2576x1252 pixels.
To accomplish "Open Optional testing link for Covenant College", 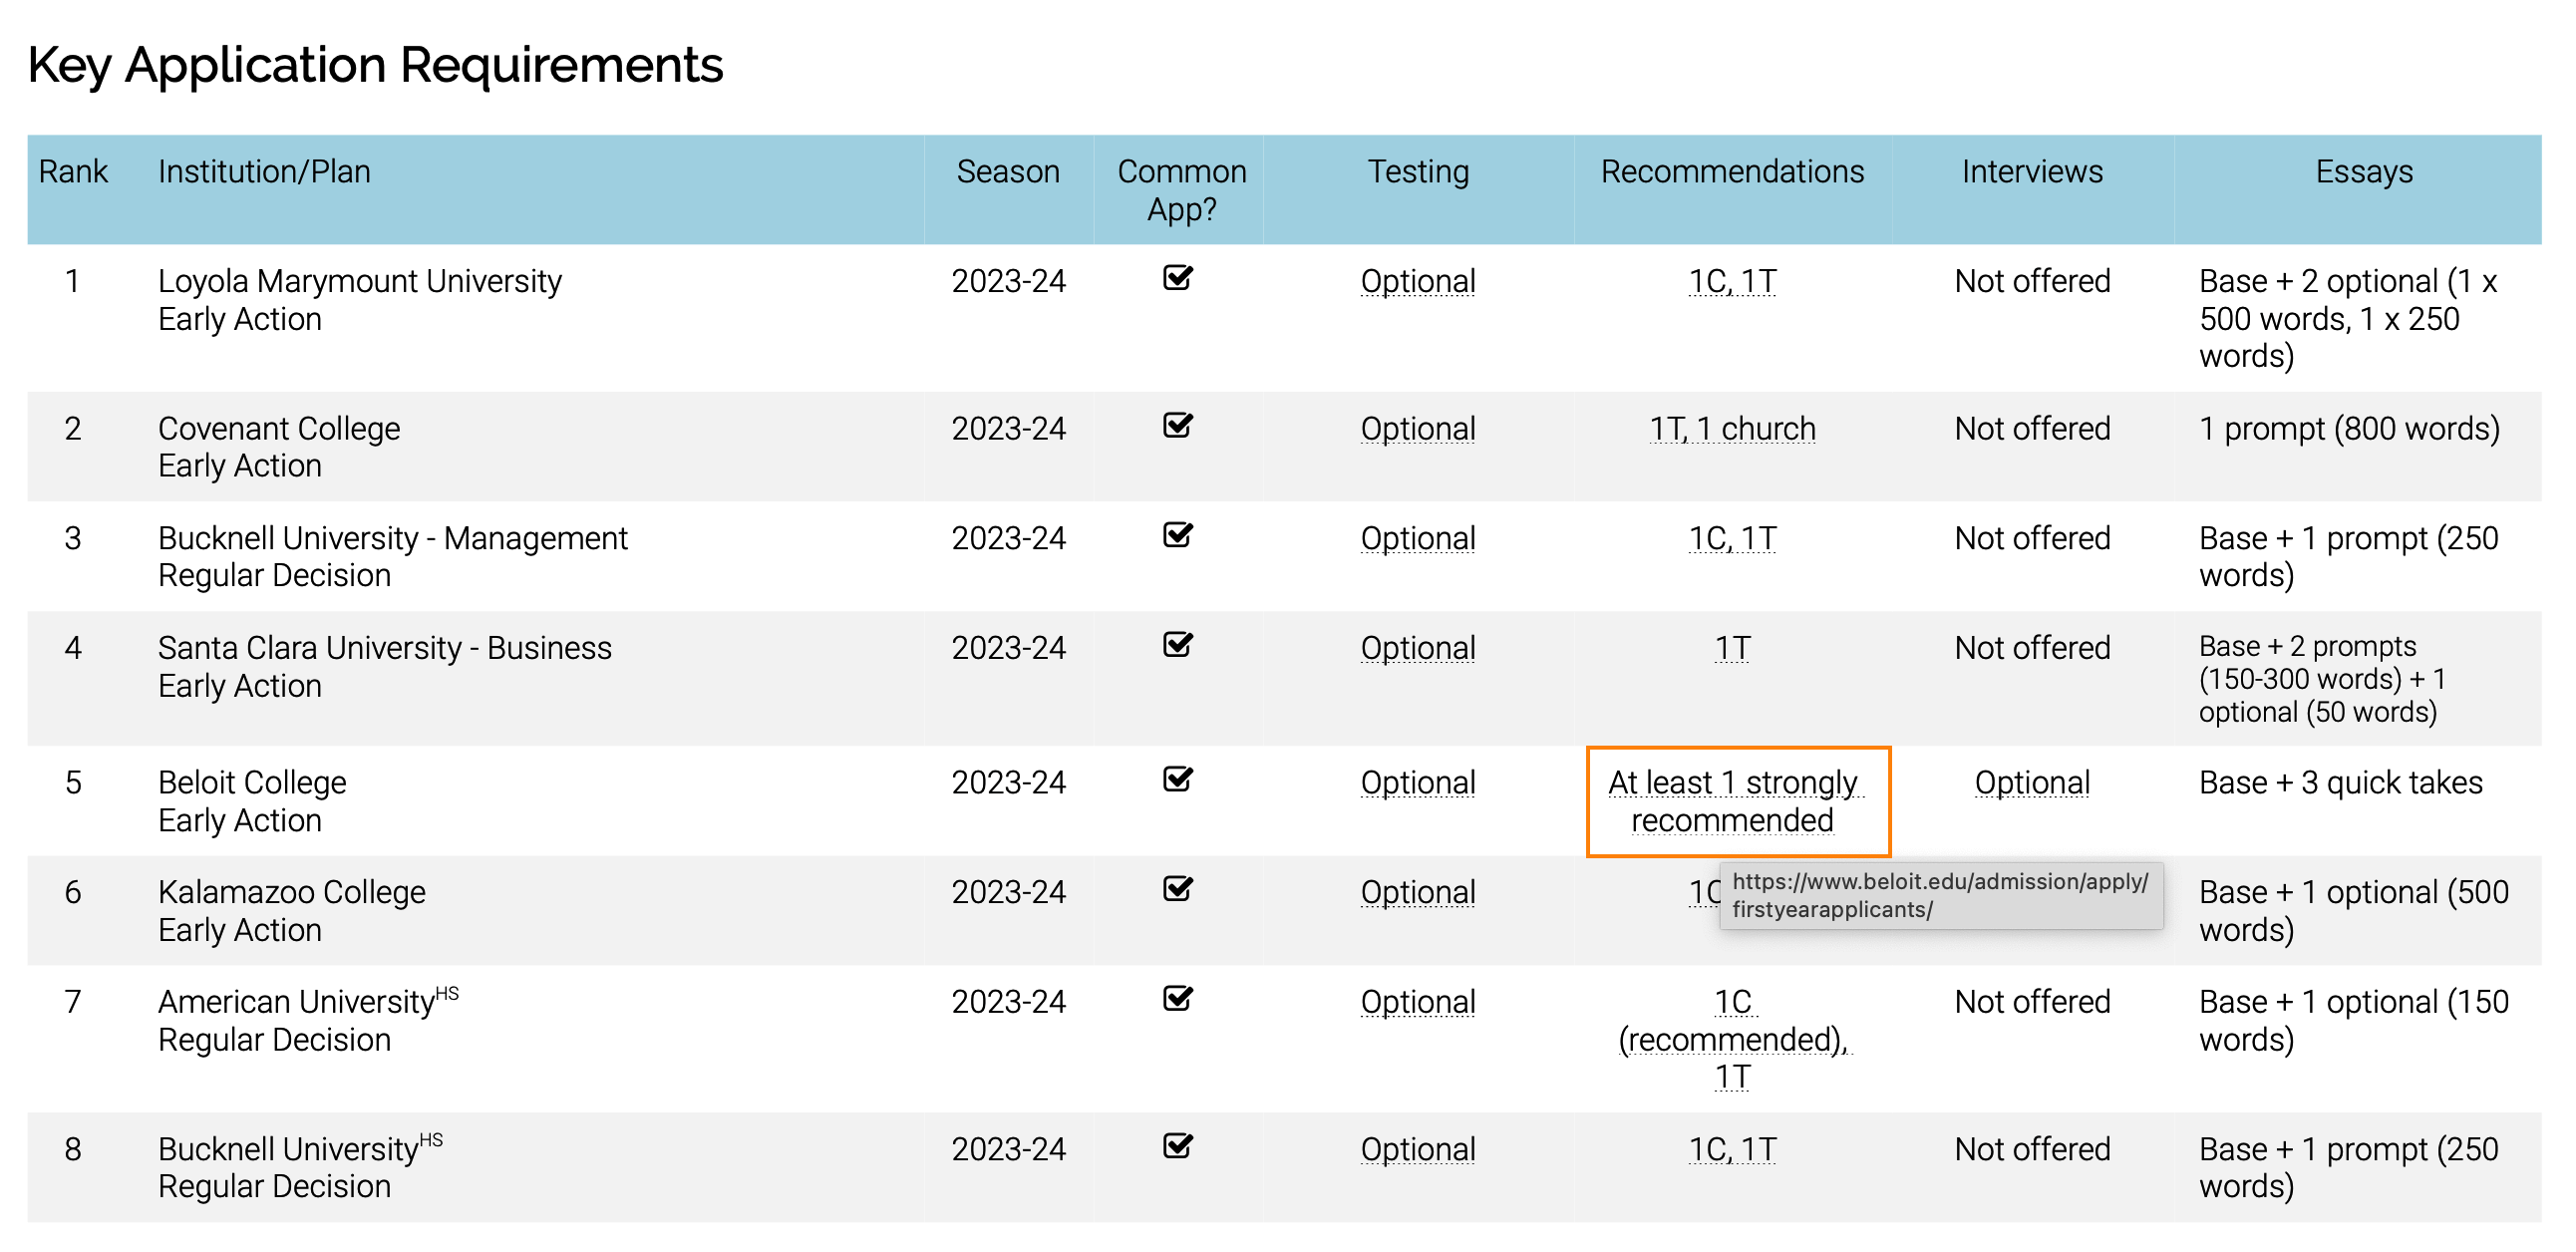I will click(1418, 428).
